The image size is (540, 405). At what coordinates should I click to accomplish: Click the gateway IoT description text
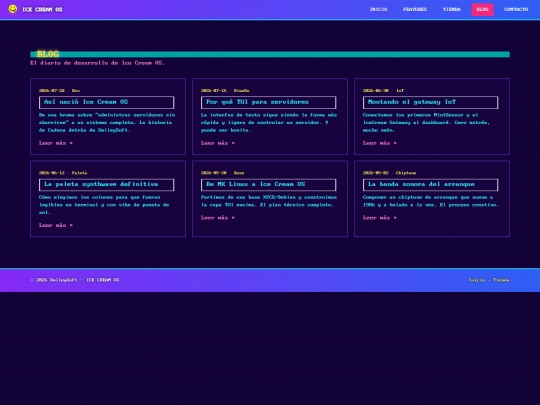[426, 123]
